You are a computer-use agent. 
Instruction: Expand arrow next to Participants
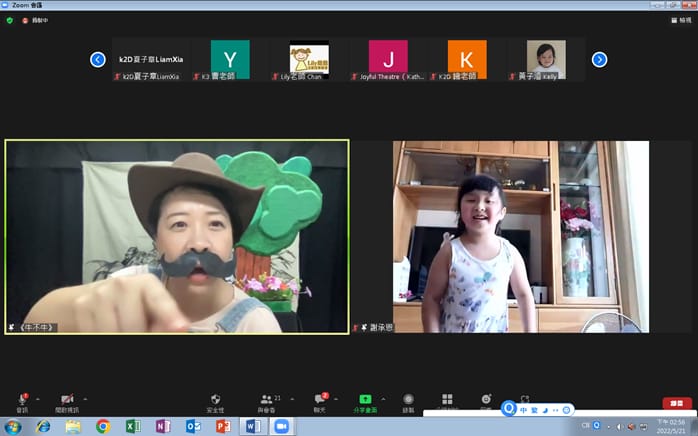tap(292, 399)
